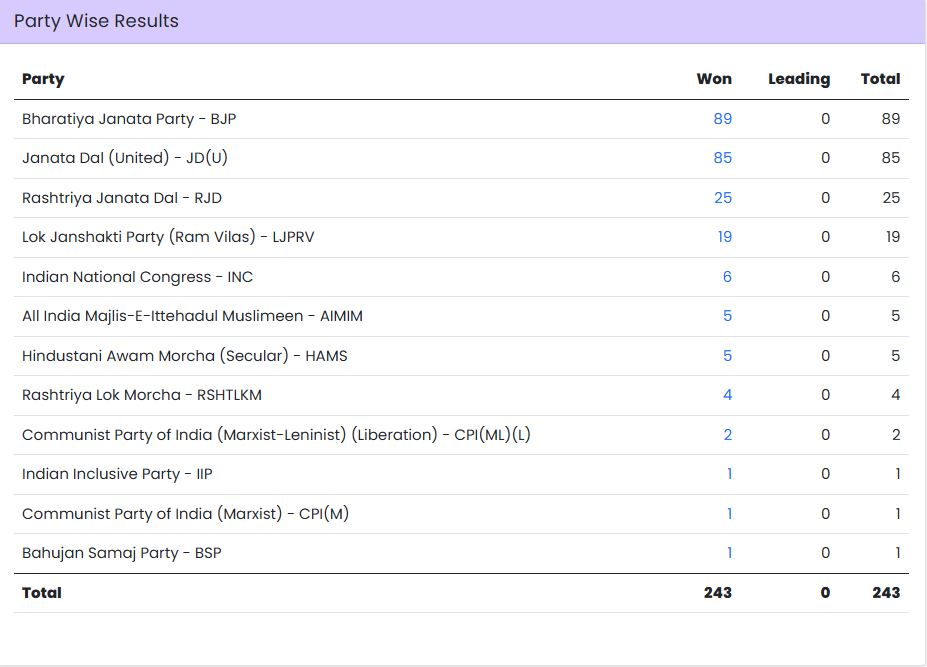Select Rashtriya Janata Dal - RJD text
927x667 pixels.
pos(122,197)
